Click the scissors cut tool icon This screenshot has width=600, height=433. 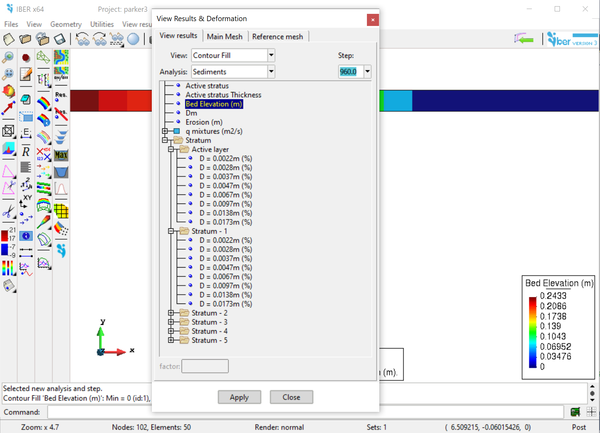pos(9,211)
